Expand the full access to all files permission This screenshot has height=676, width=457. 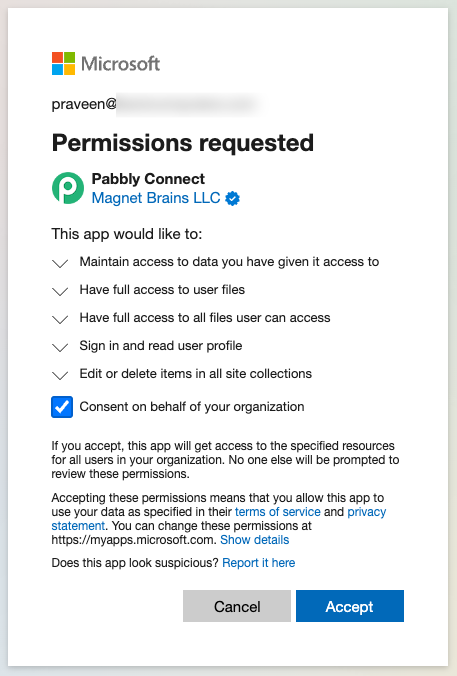point(60,319)
